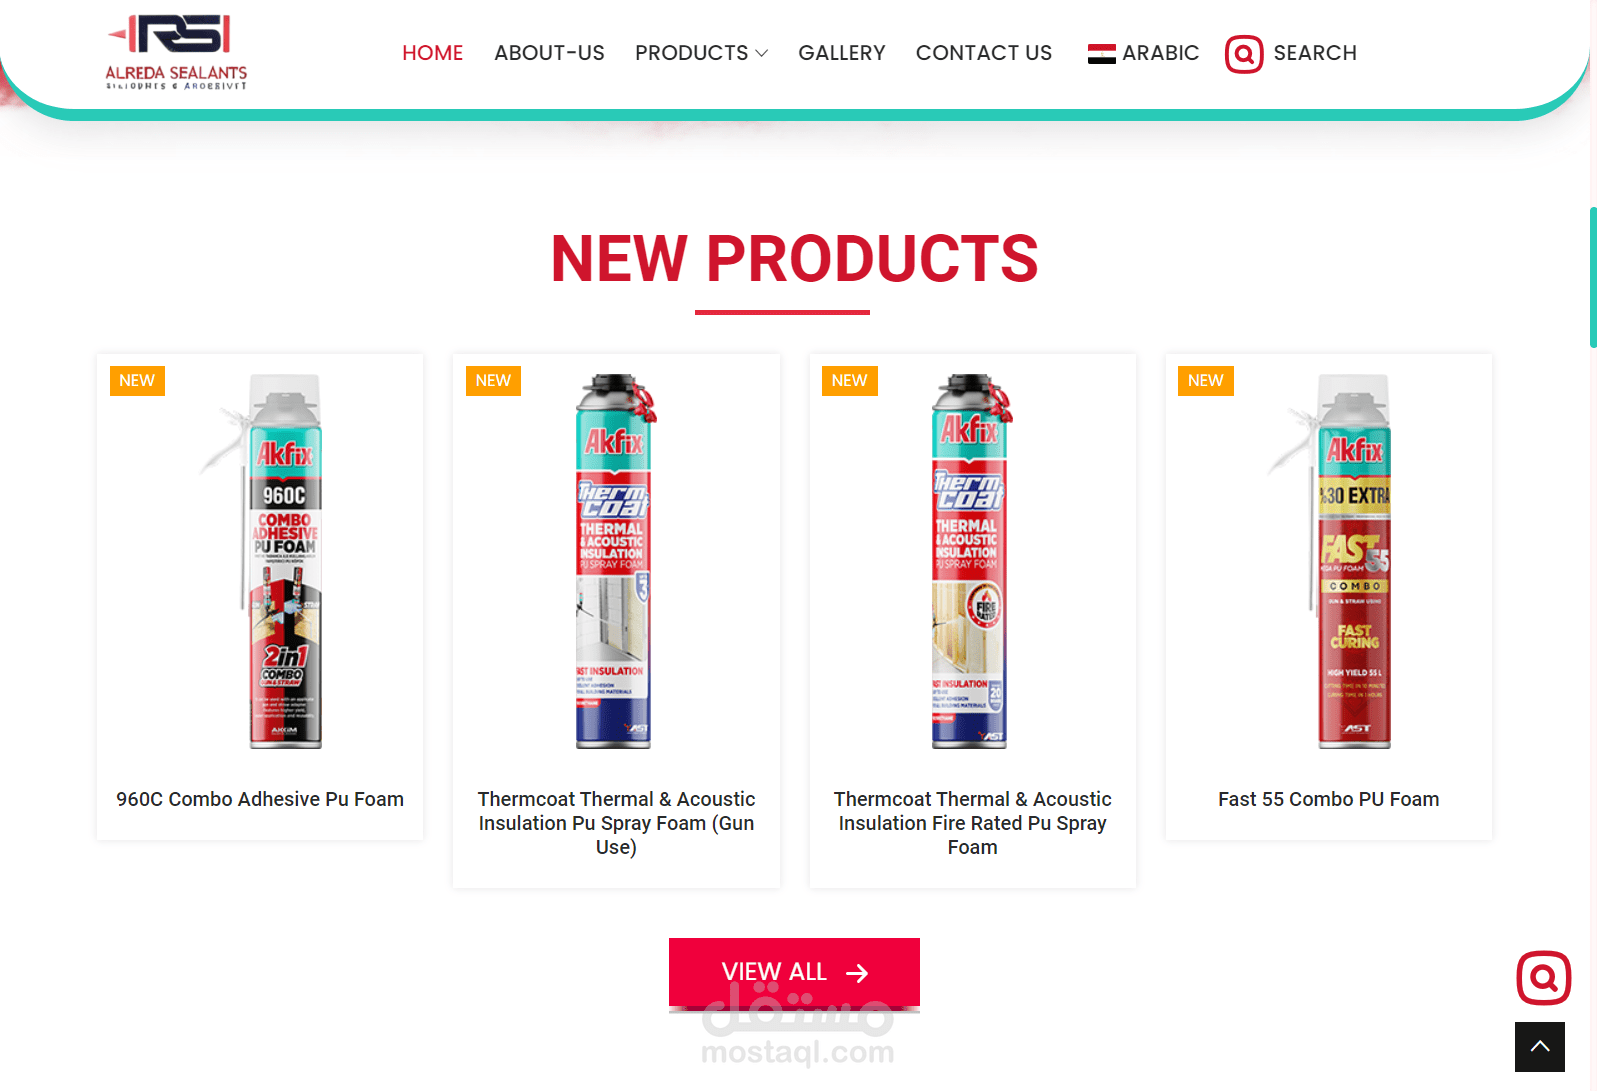This screenshot has height=1091, width=1597.
Task: Open the About-Us page
Action: pyautogui.click(x=549, y=53)
